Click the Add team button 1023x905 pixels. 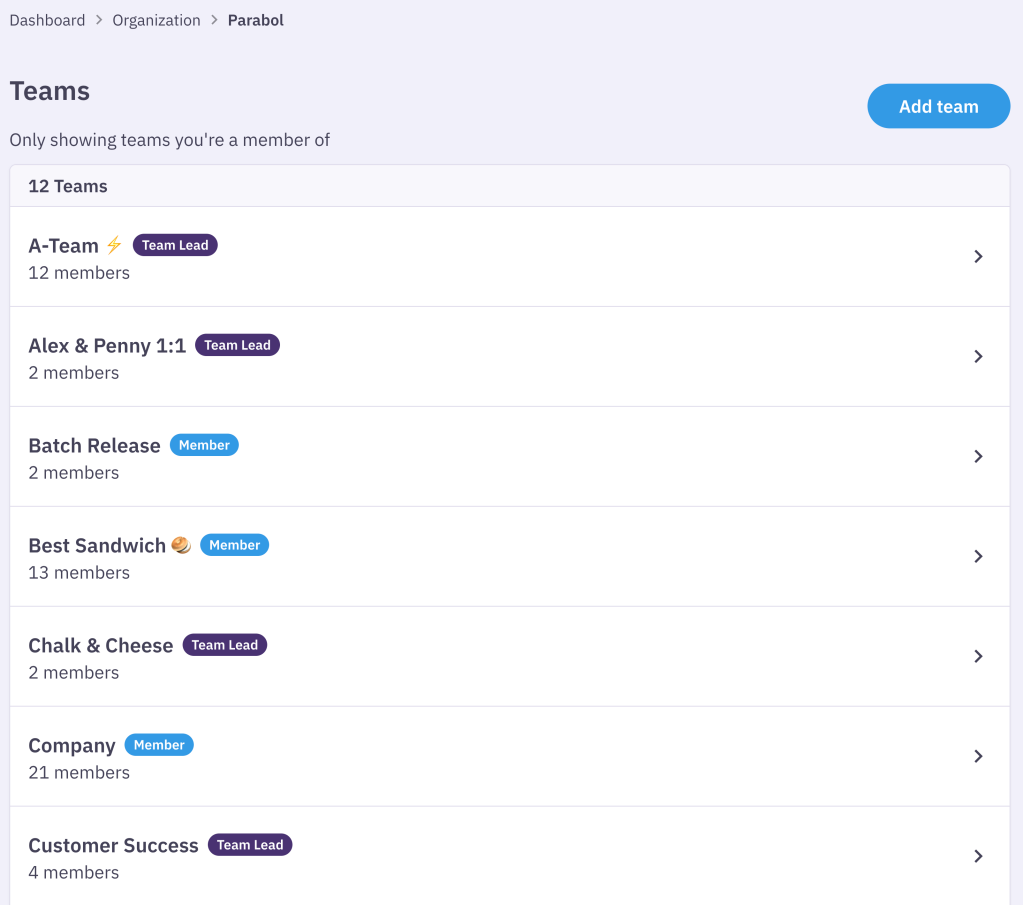(x=938, y=106)
